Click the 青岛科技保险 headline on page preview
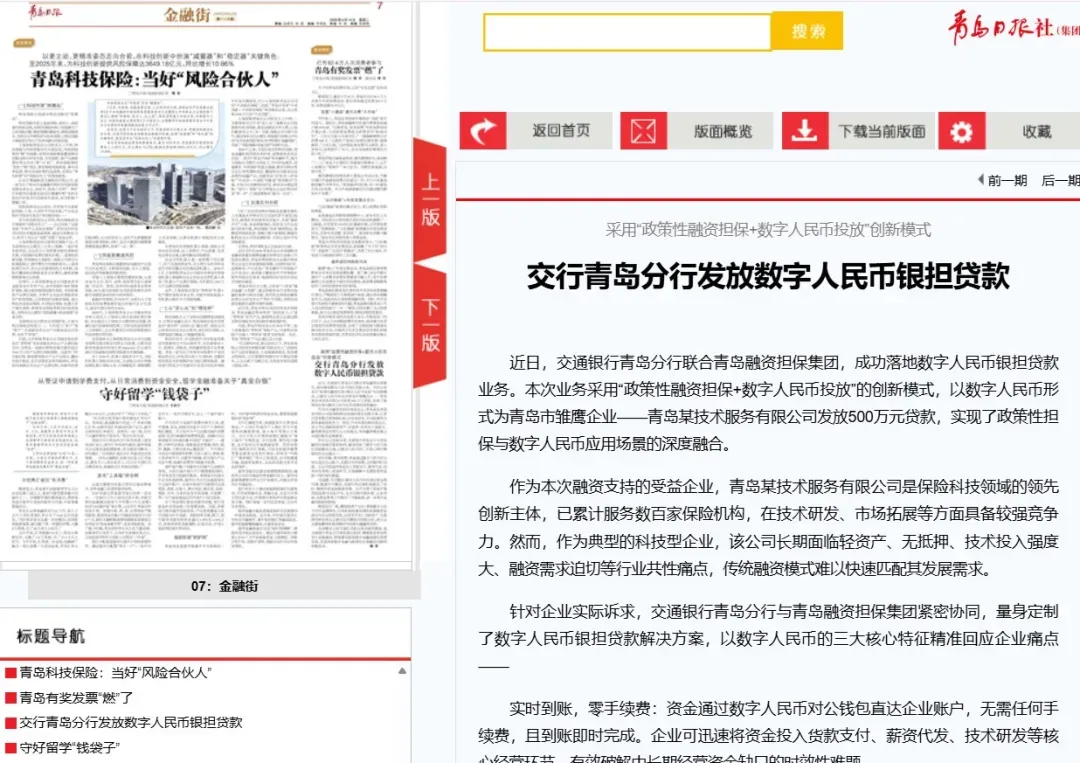The image size is (1080, 763). (154, 79)
